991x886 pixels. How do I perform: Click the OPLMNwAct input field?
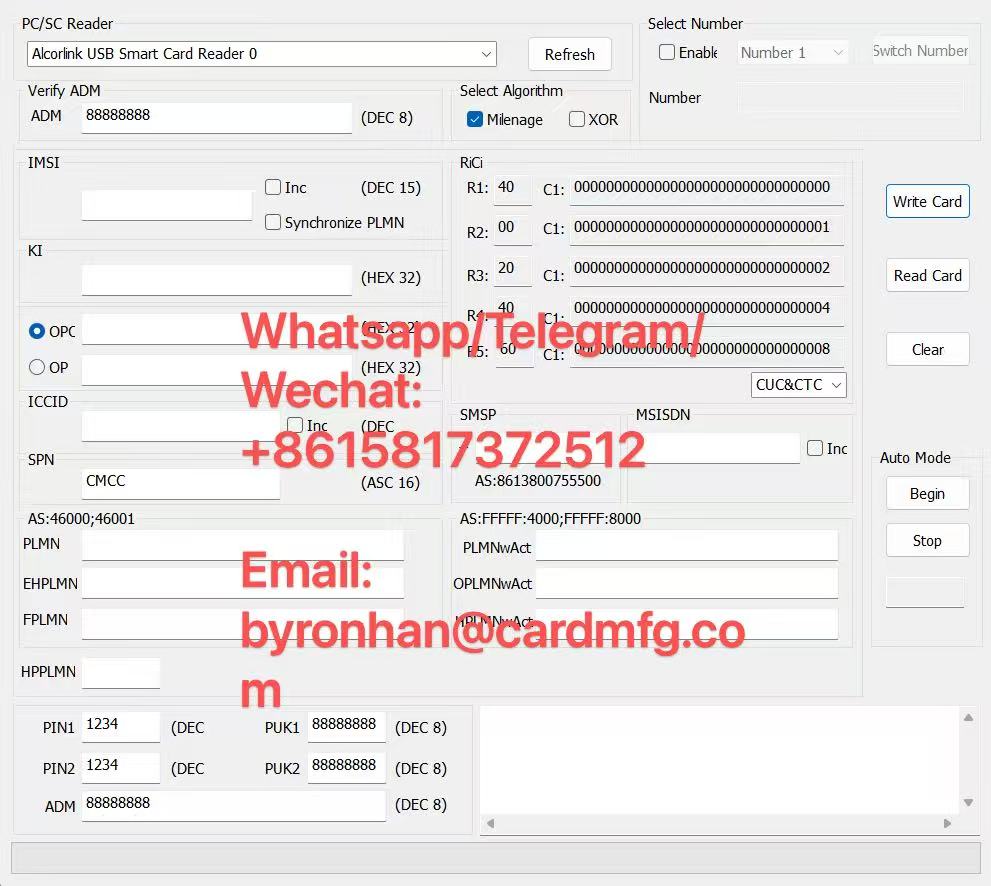687,583
